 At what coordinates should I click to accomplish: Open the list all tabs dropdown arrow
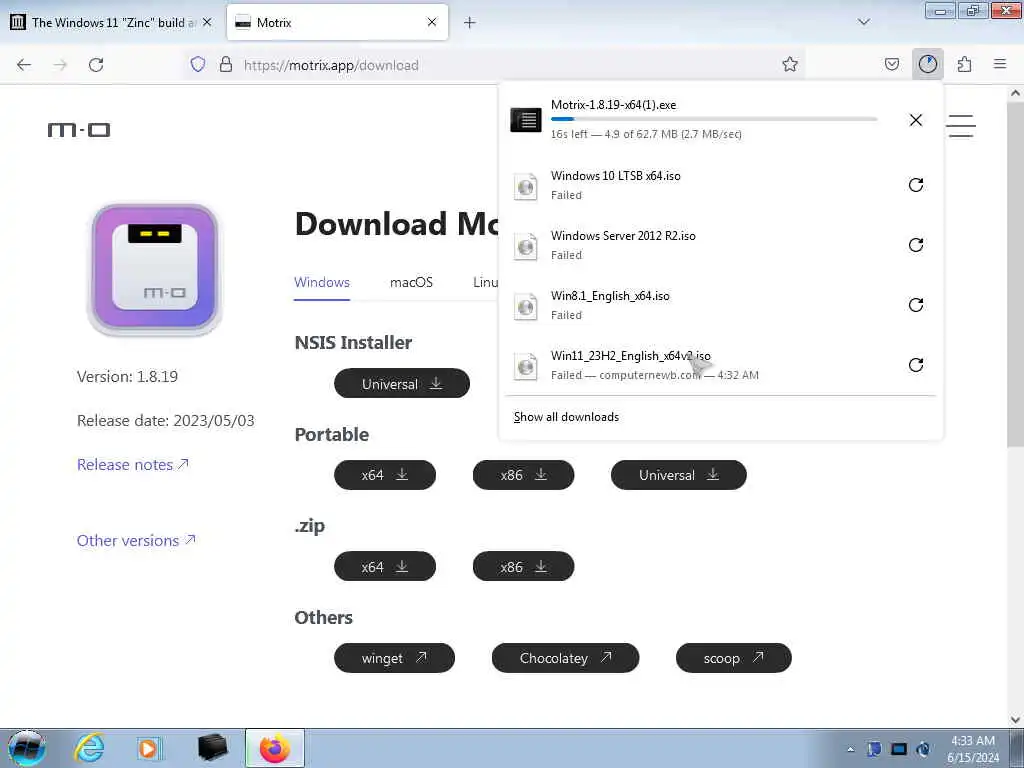863,22
